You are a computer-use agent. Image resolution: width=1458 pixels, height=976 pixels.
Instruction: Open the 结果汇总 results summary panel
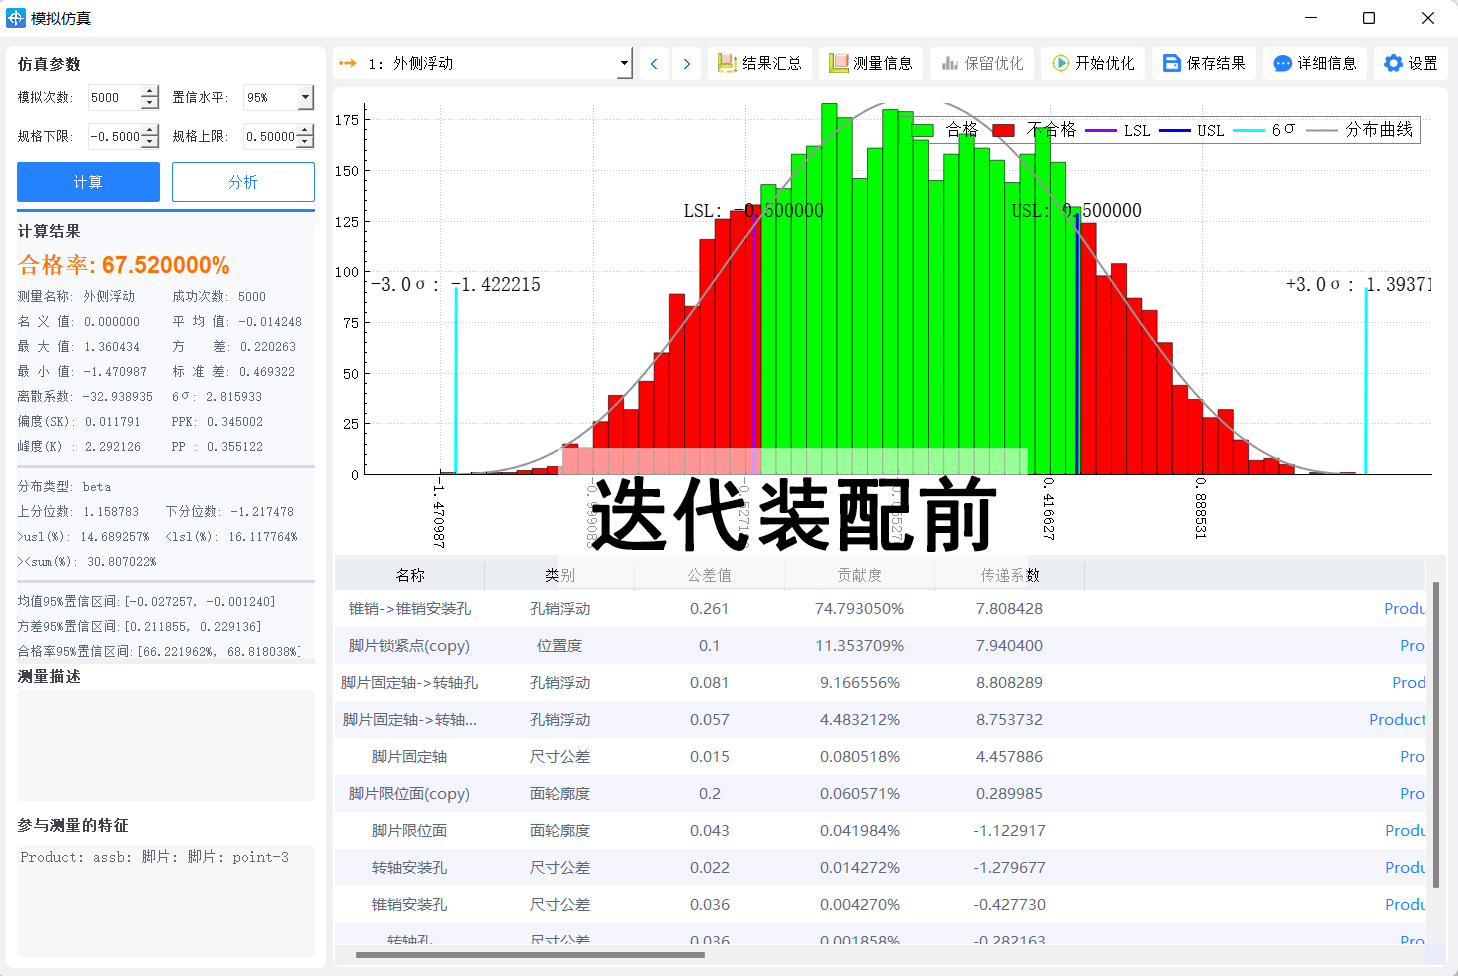pos(760,62)
